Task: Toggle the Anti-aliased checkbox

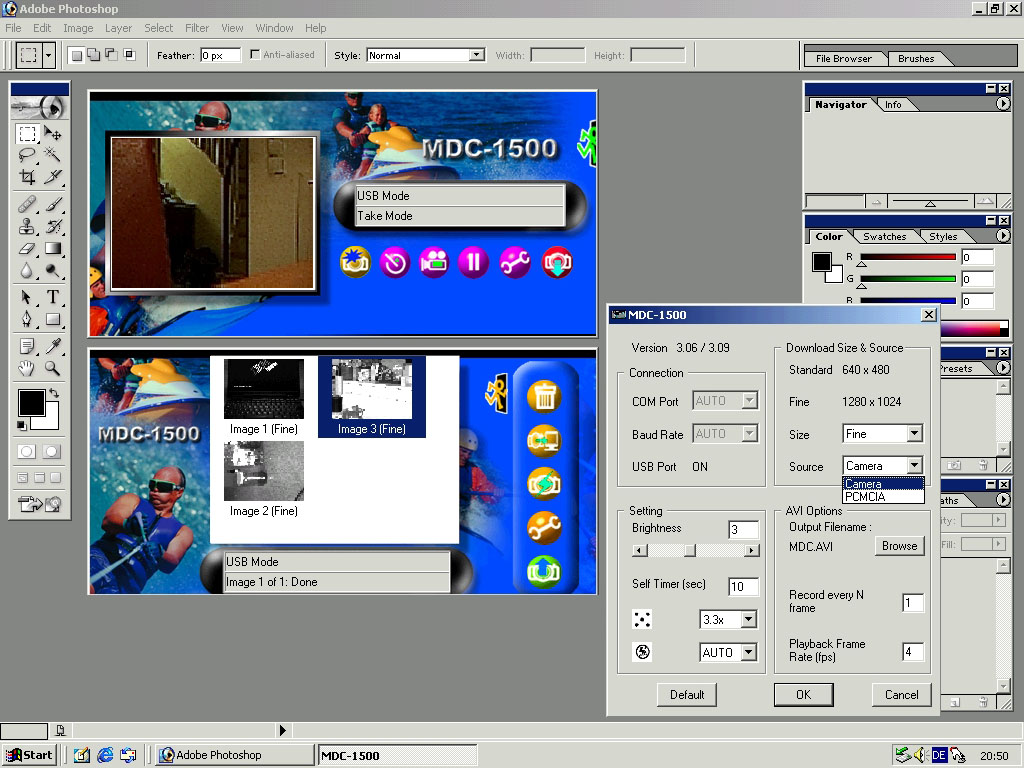Action: [x=255, y=55]
